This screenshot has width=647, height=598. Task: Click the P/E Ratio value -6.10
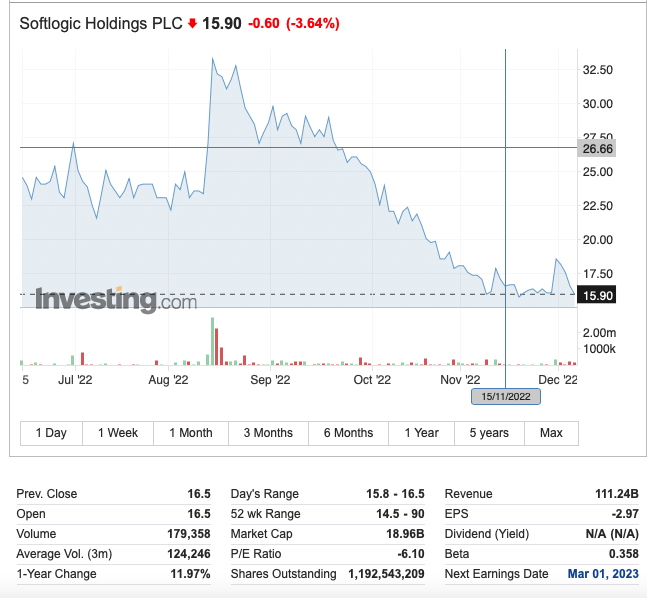click(411, 554)
